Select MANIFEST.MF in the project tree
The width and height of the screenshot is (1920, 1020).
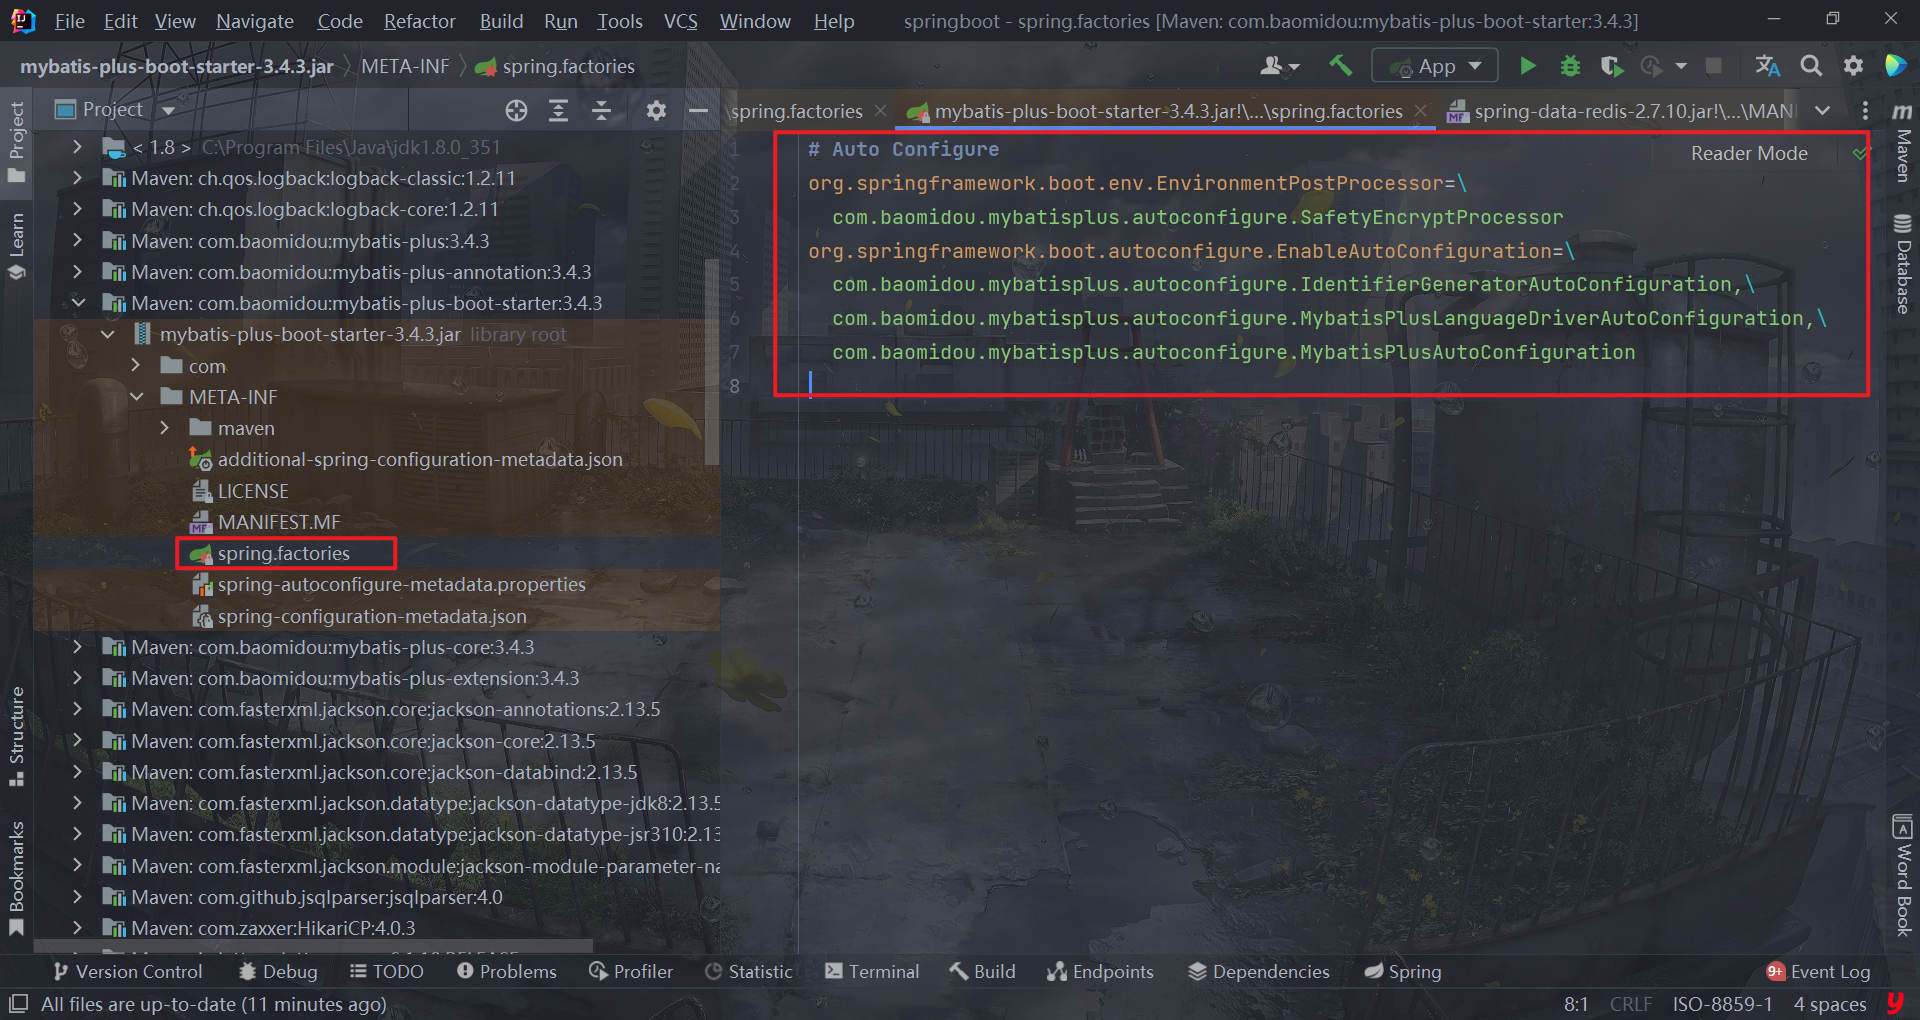(x=278, y=522)
